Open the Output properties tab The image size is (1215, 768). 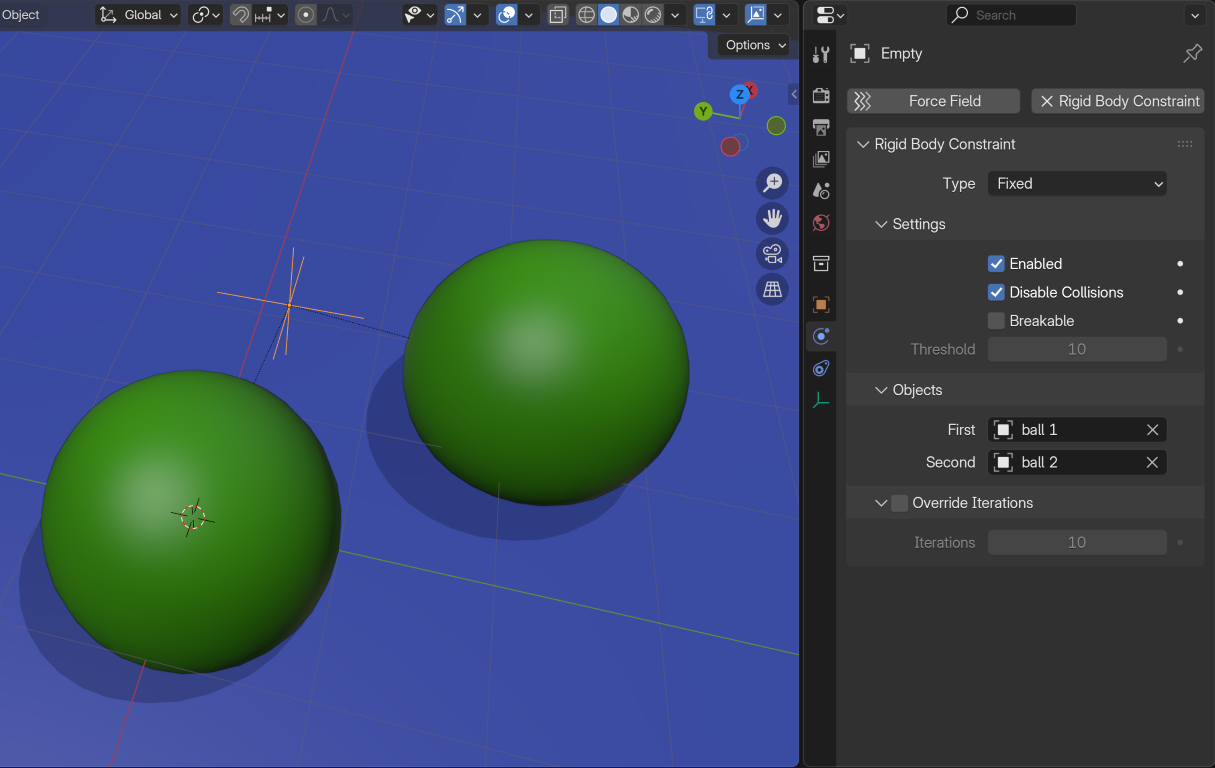tap(820, 127)
